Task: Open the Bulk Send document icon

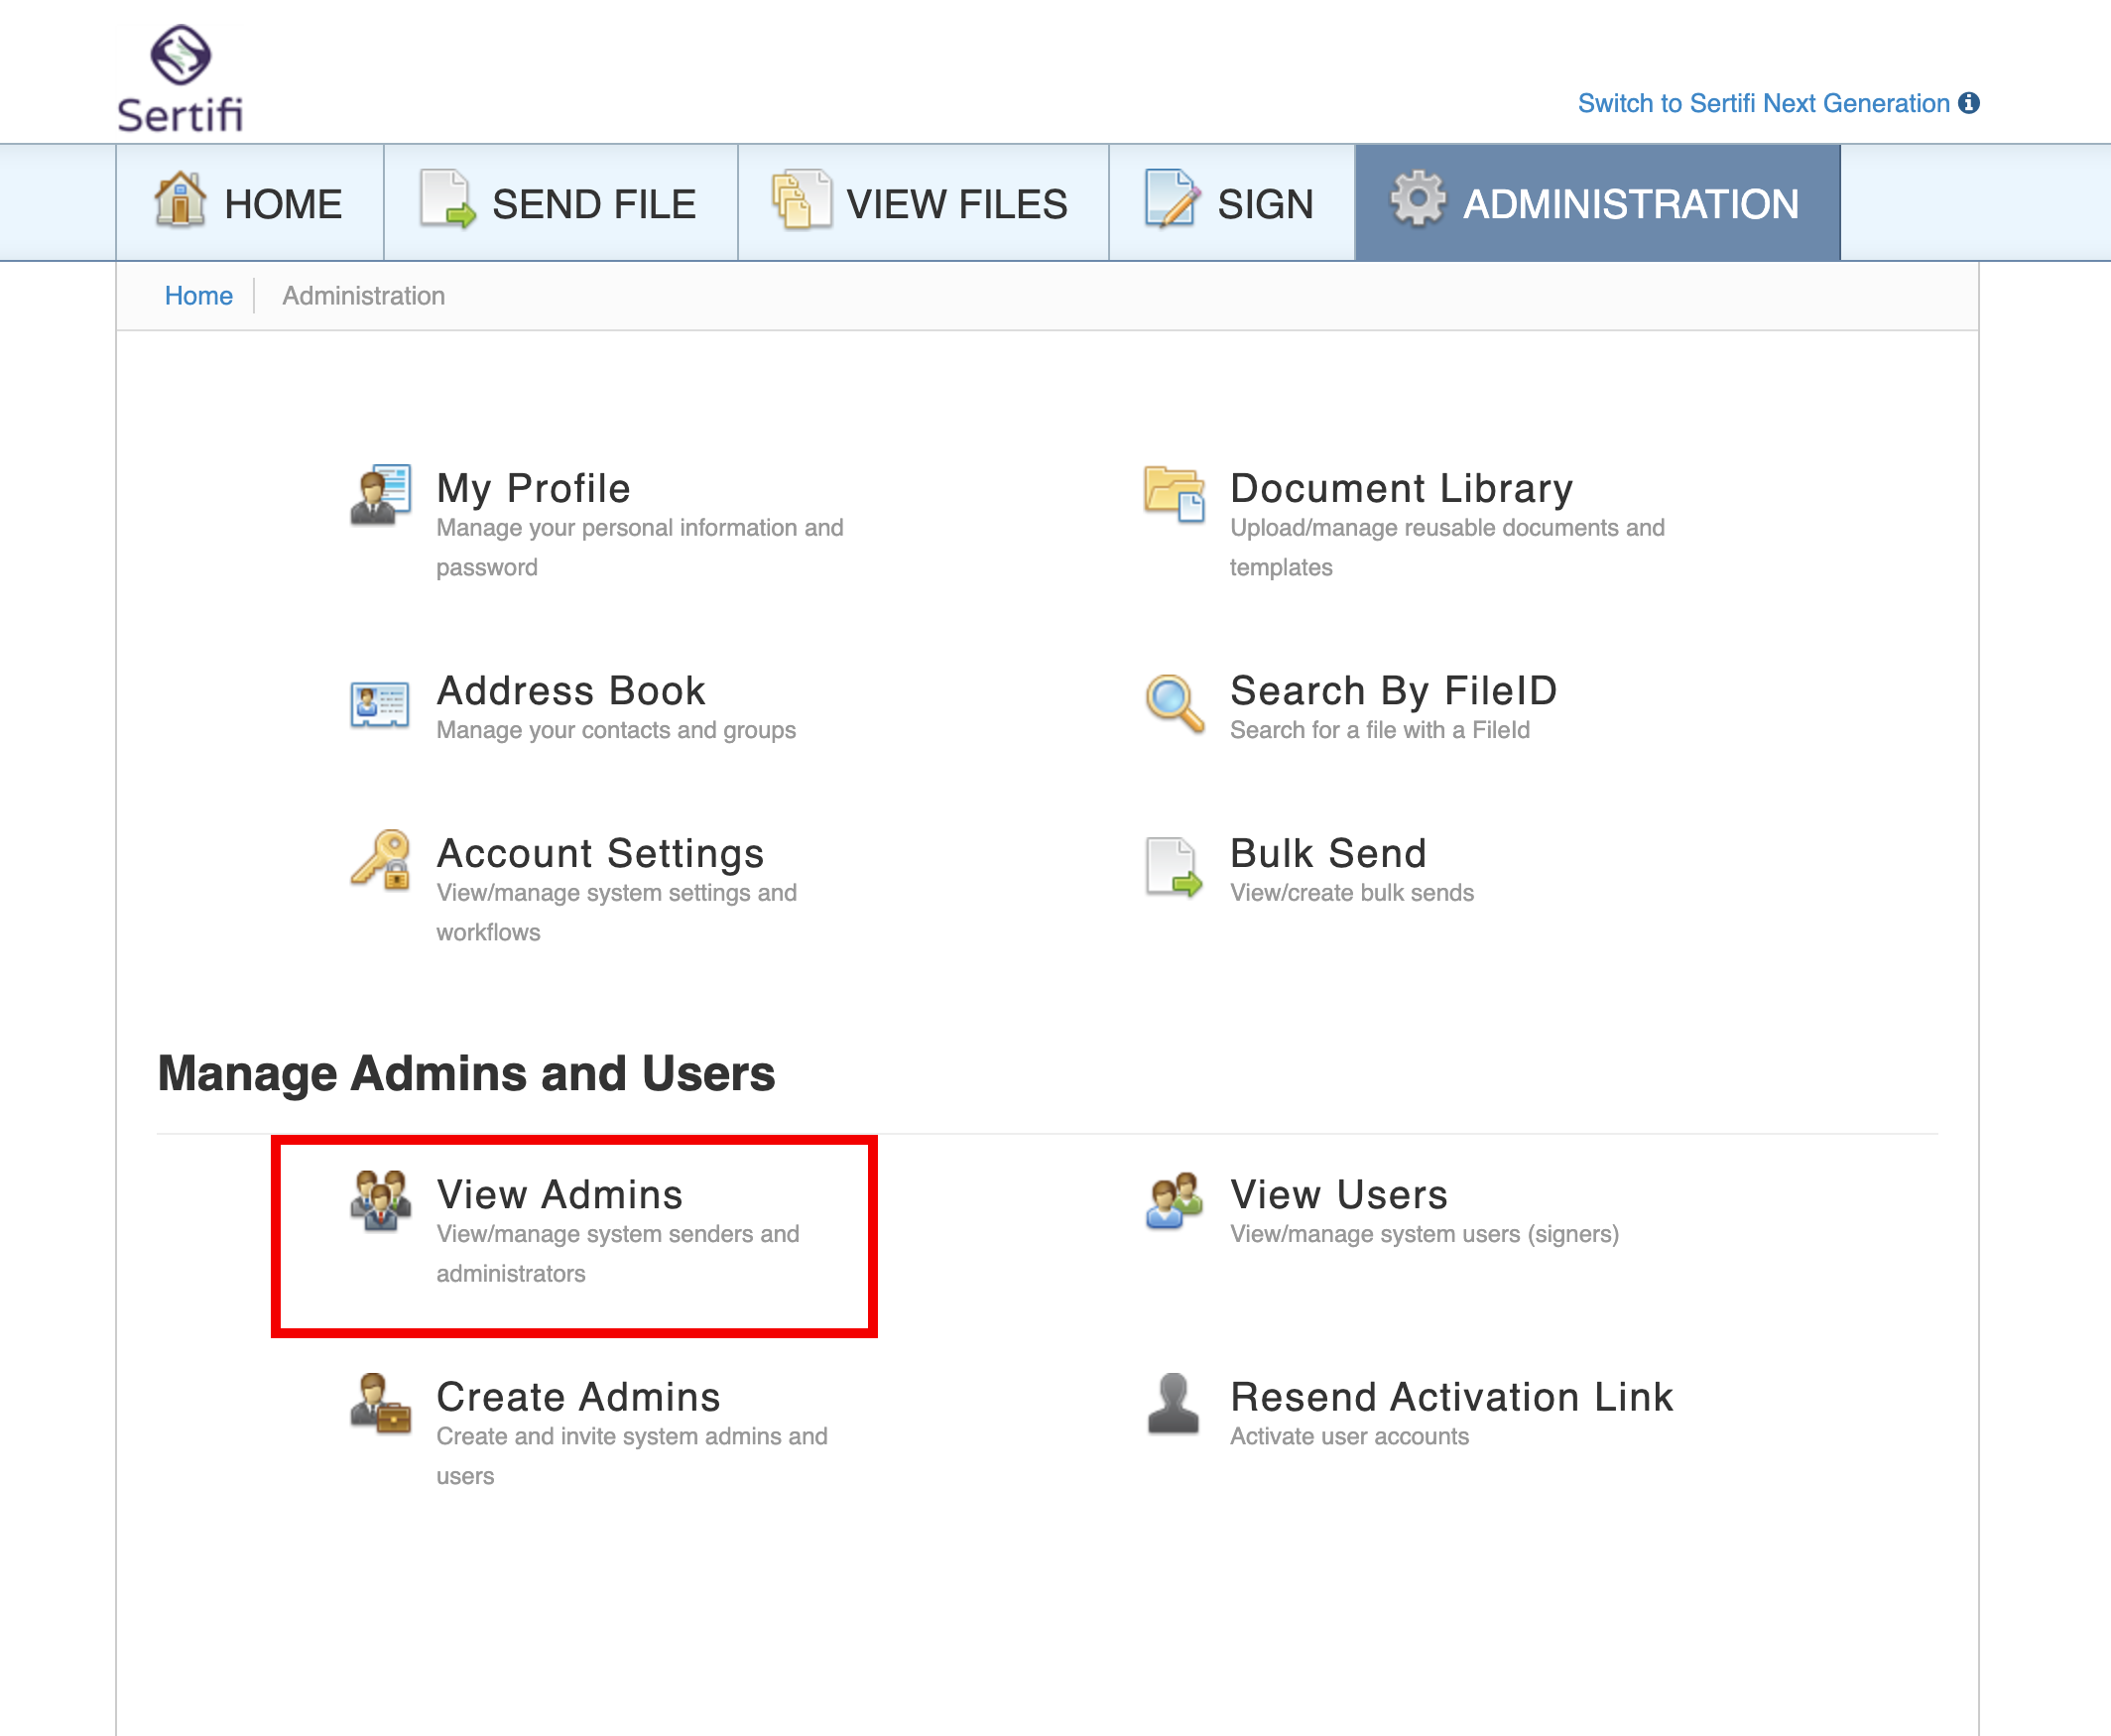Action: (x=1174, y=867)
